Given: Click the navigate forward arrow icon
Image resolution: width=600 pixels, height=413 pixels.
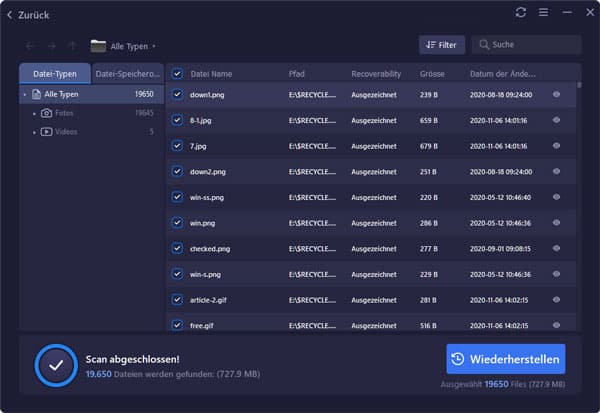Looking at the screenshot, I should point(52,46).
